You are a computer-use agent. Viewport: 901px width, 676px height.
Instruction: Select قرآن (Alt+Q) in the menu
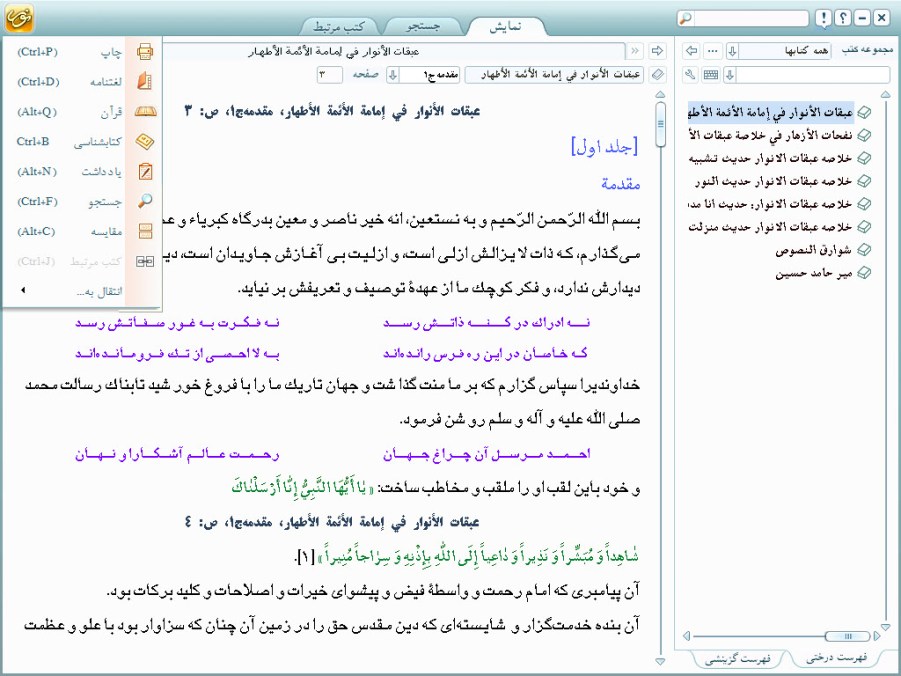pyautogui.click(x=83, y=112)
